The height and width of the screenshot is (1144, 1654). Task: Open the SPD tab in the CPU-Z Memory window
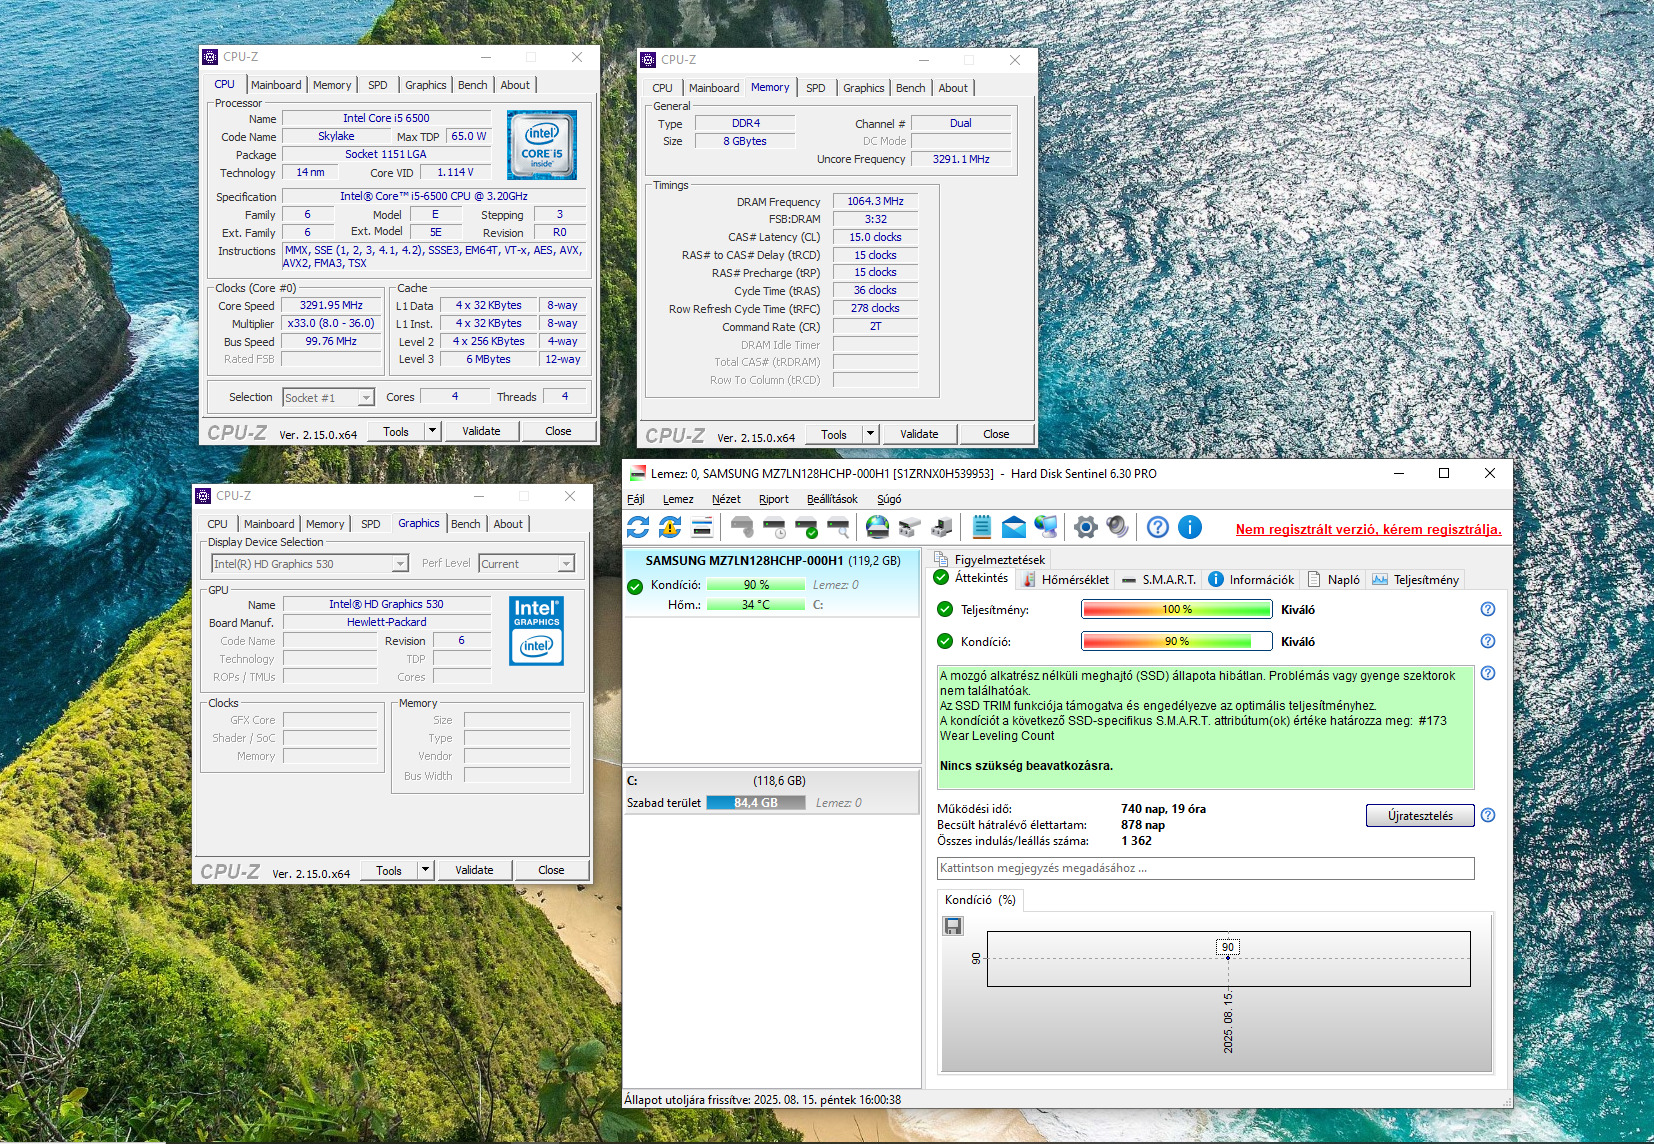coord(816,88)
